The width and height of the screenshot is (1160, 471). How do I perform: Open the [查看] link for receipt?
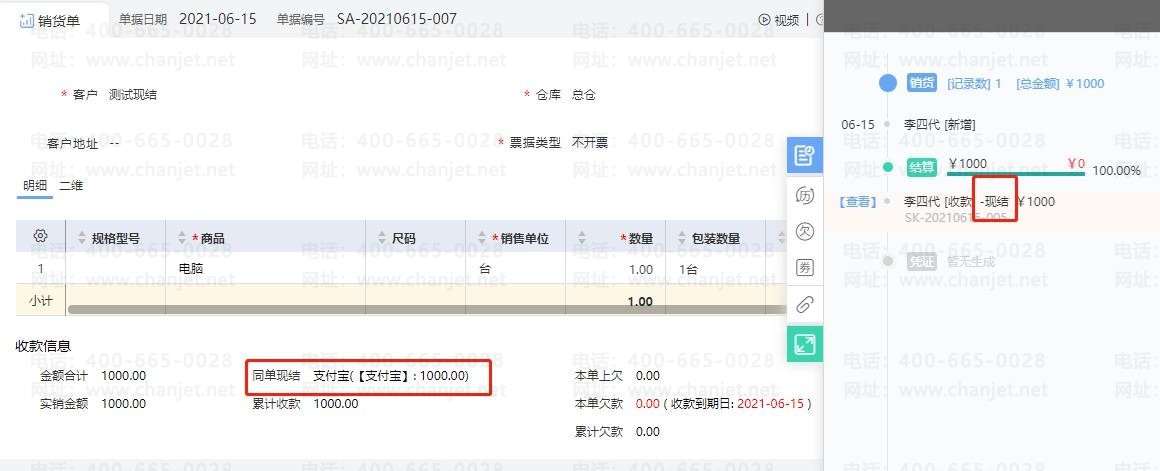pyautogui.click(x=857, y=201)
